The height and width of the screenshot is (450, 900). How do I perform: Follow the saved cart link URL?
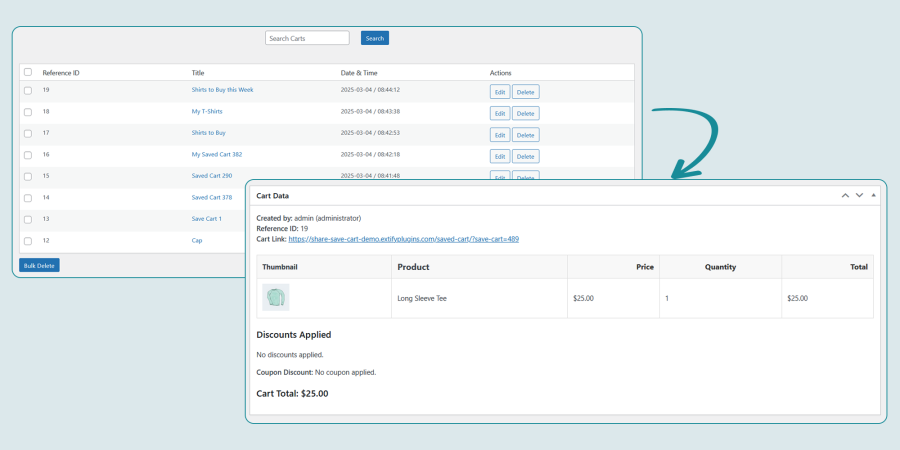403,239
